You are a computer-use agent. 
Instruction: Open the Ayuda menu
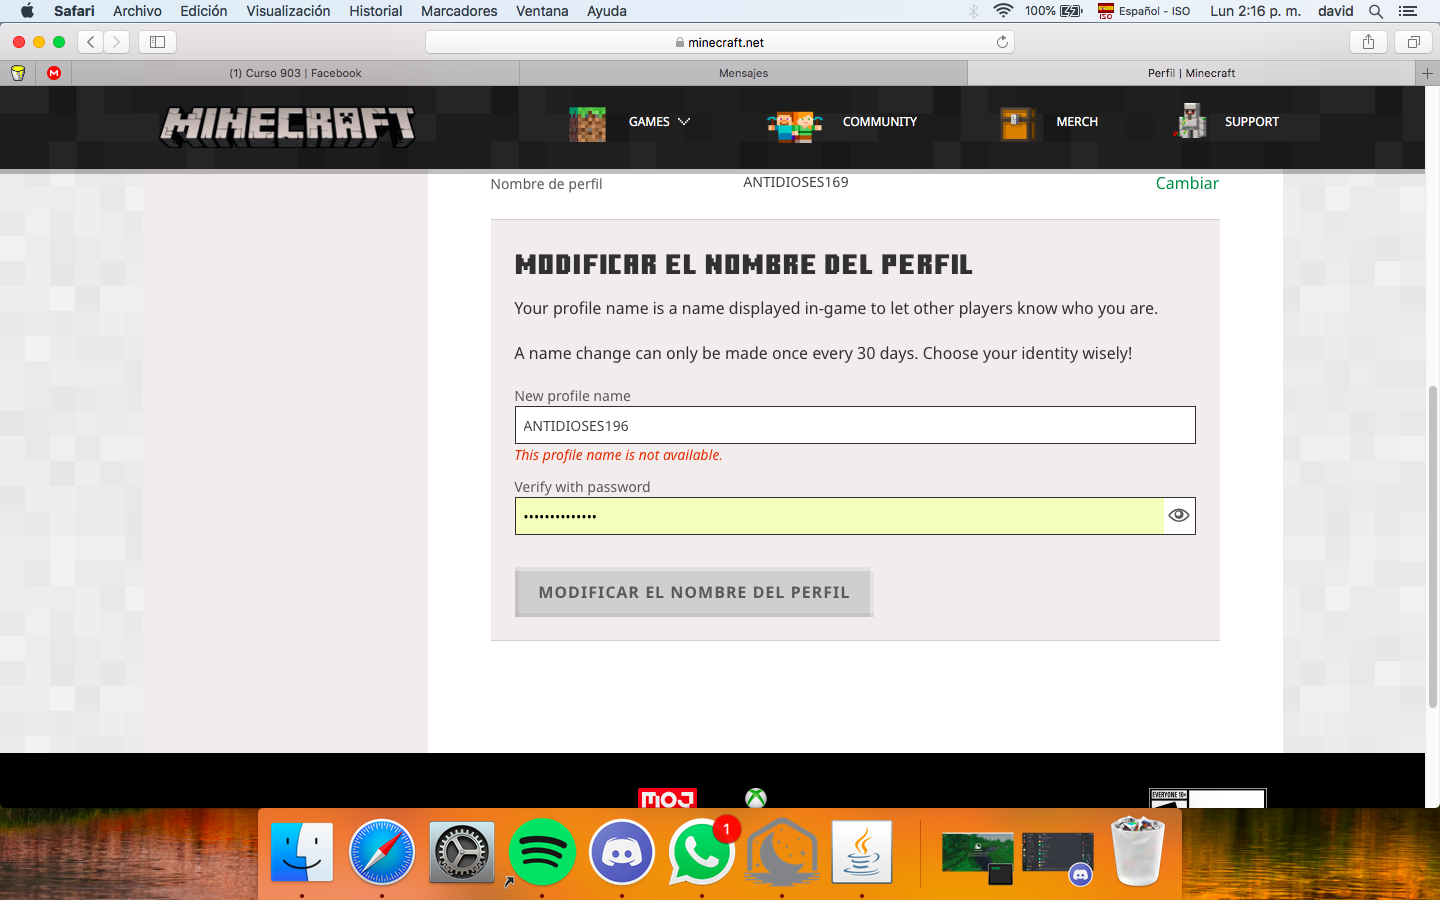point(607,11)
